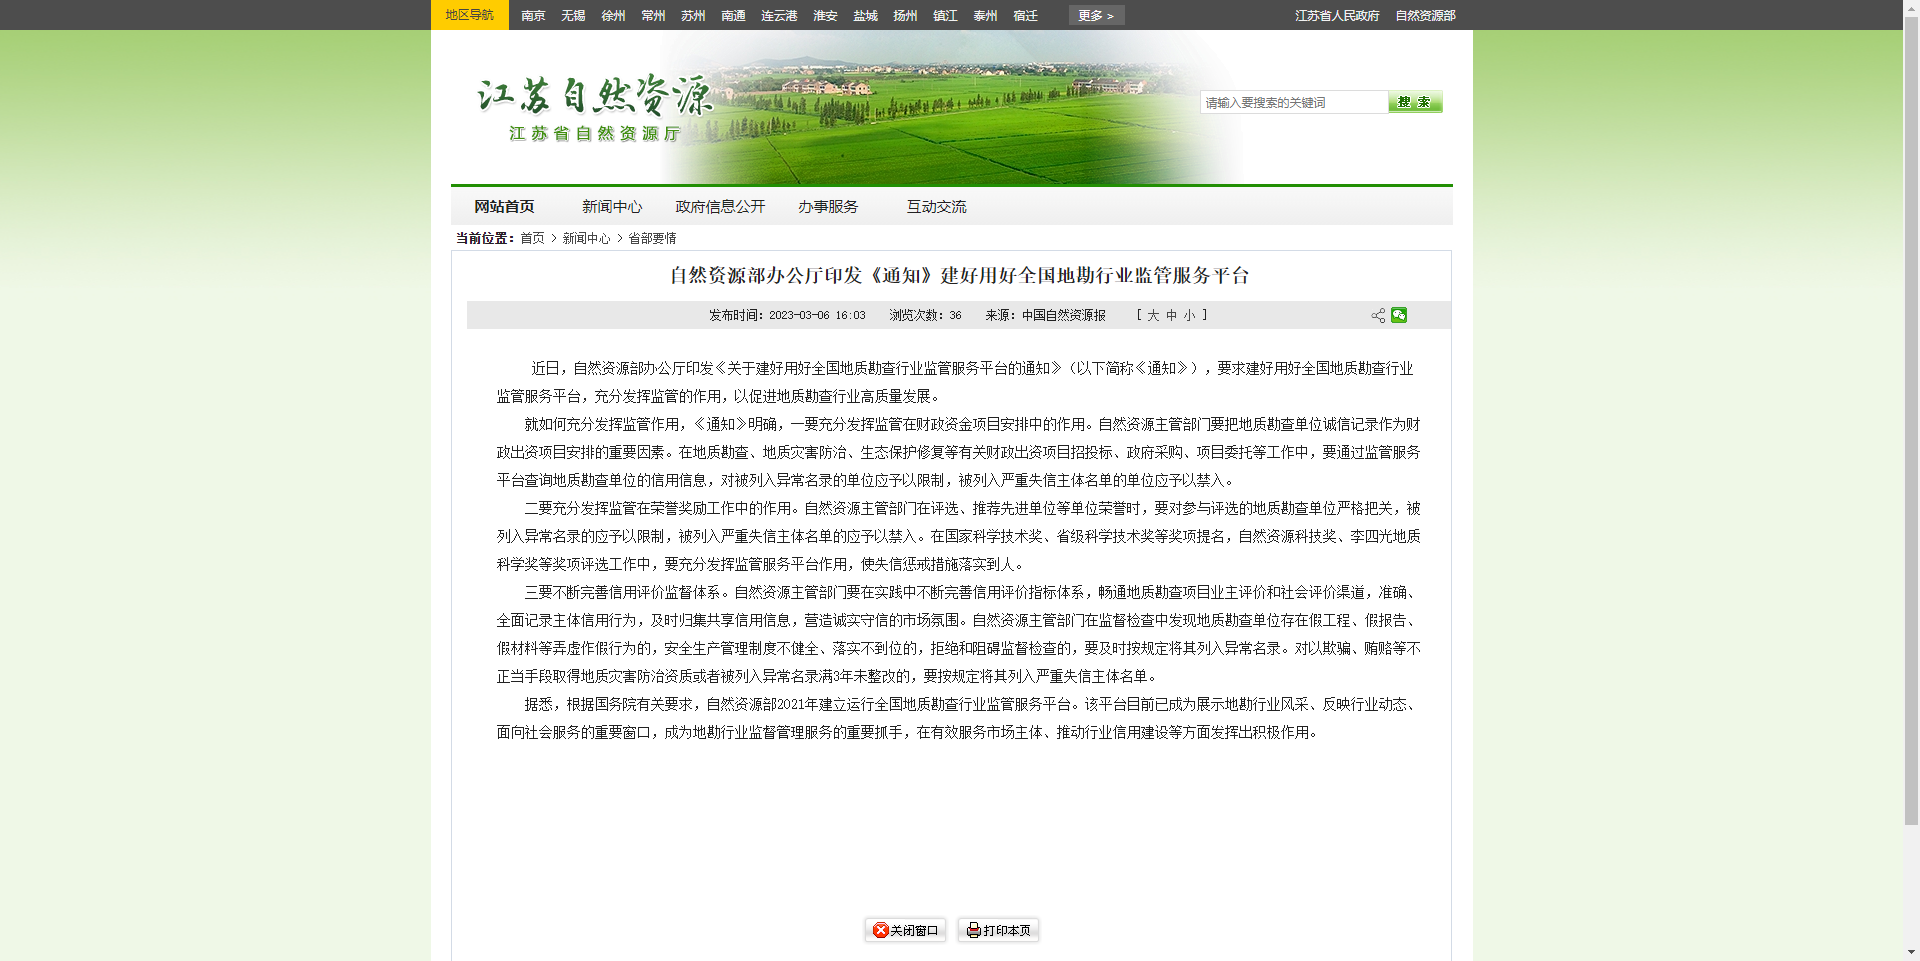Click the share icon beside the article title
Viewport: 1920px width, 961px height.
[x=1377, y=315]
